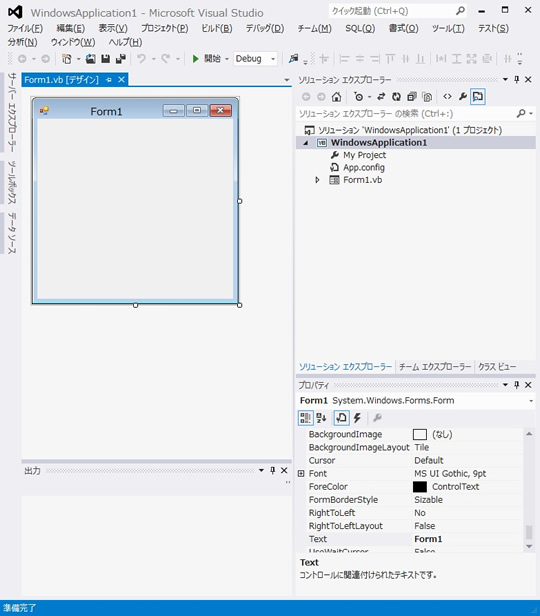Close the Output panel
The height and width of the screenshot is (616, 540).
pos(284,470)
